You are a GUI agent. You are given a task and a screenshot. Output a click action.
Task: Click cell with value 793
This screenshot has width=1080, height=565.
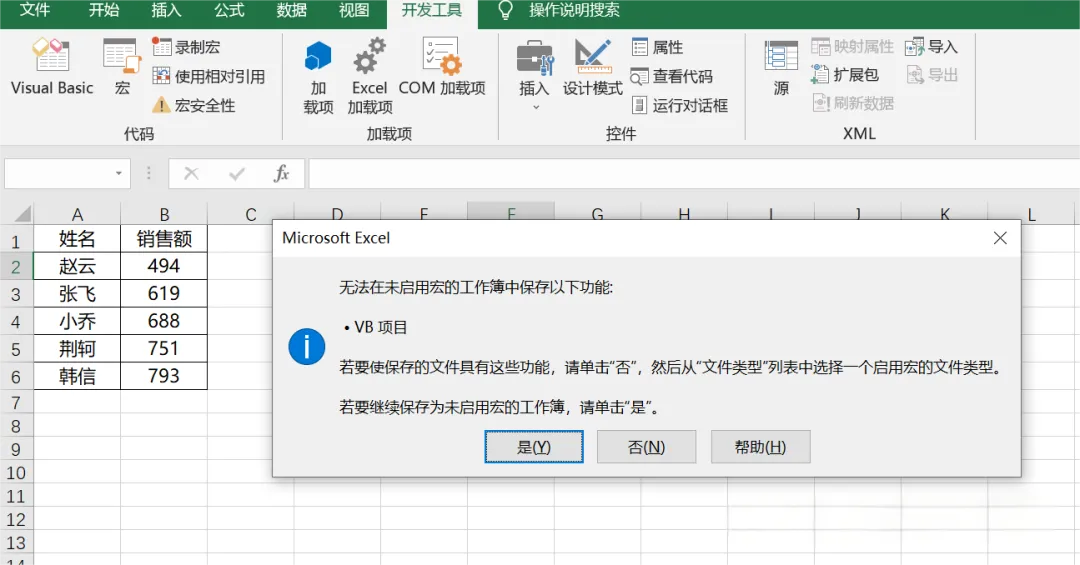pos(164,376)
